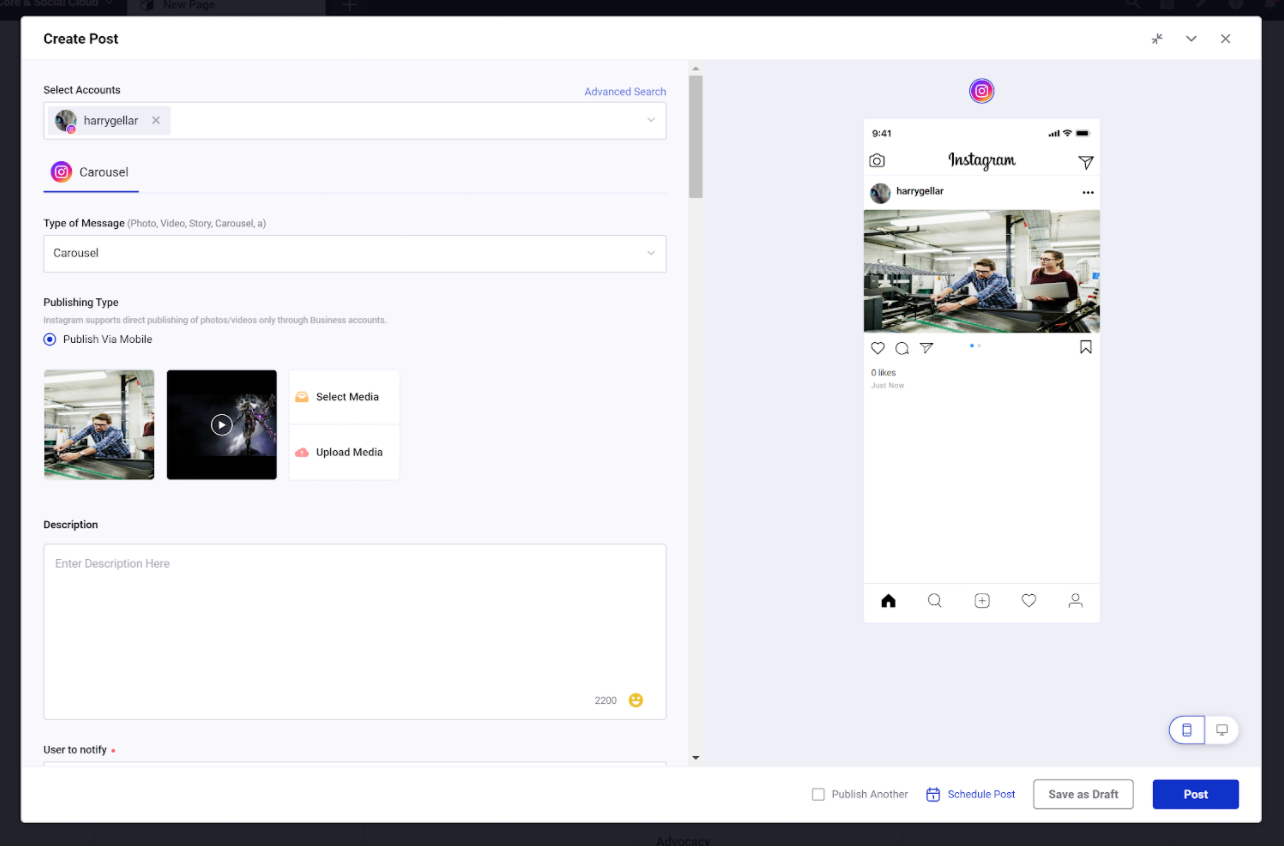The image size is (1284, 850).
Task: Click the form panel vertical scrollbar thumb
Action: pyautogui.click(x=696, y=137)
